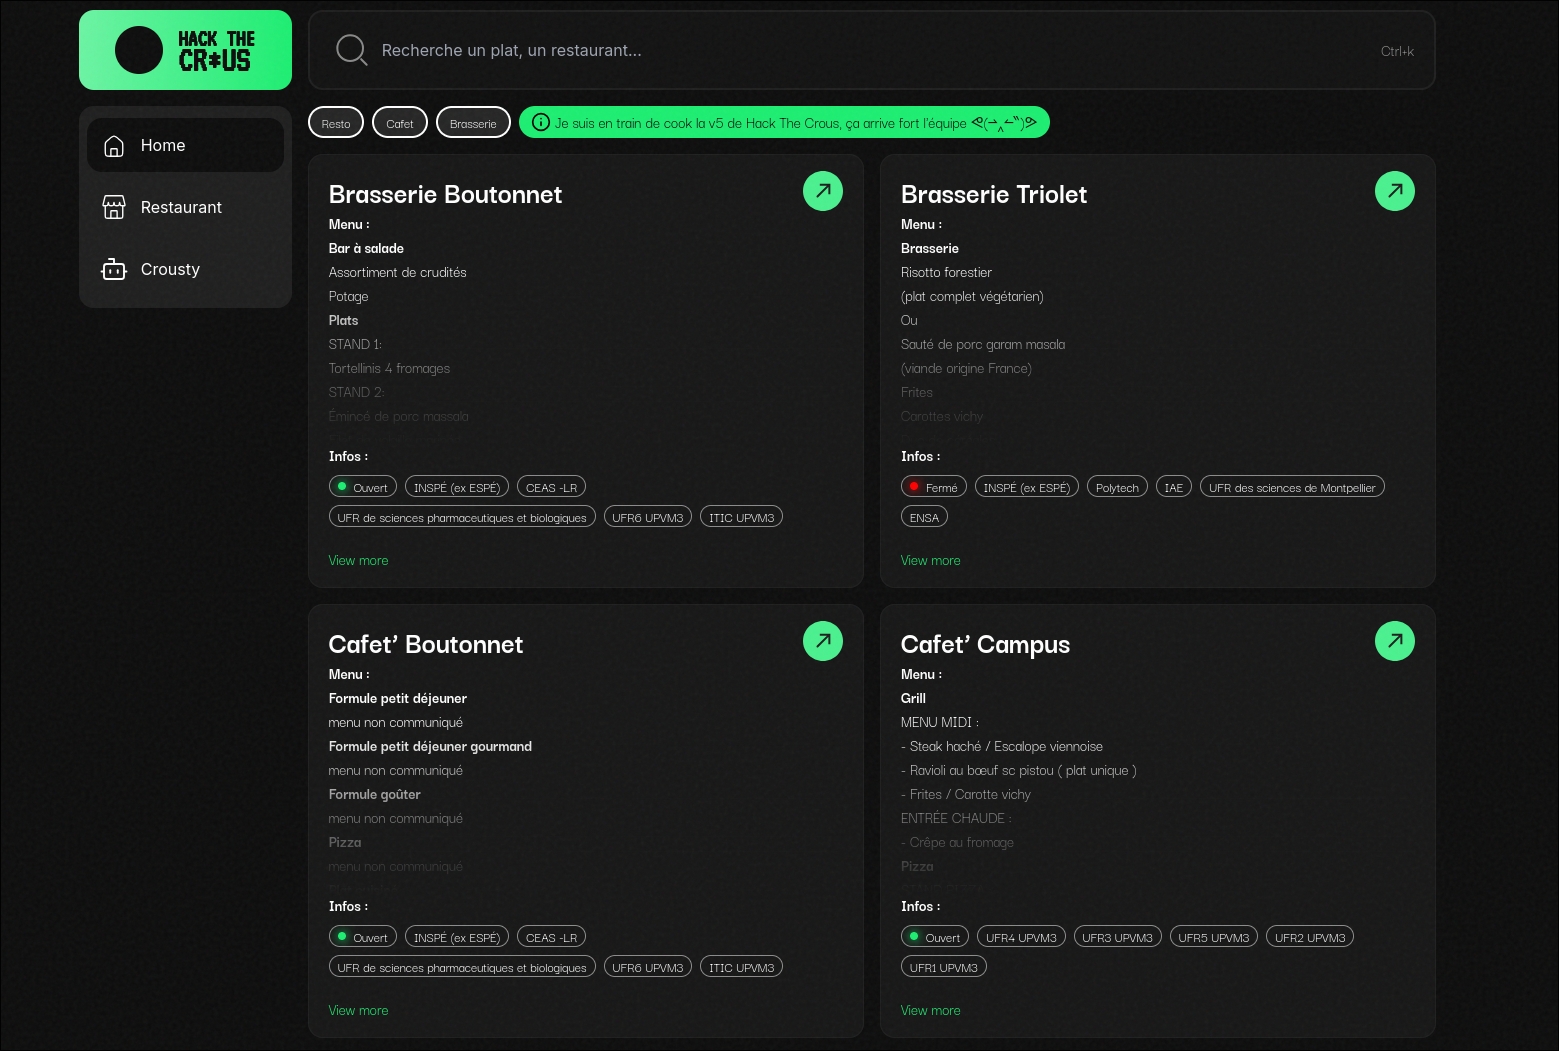Toggle the Cafet filter chip
The width and height of the screenshot is (1559, 1051).
coord(400,123)
